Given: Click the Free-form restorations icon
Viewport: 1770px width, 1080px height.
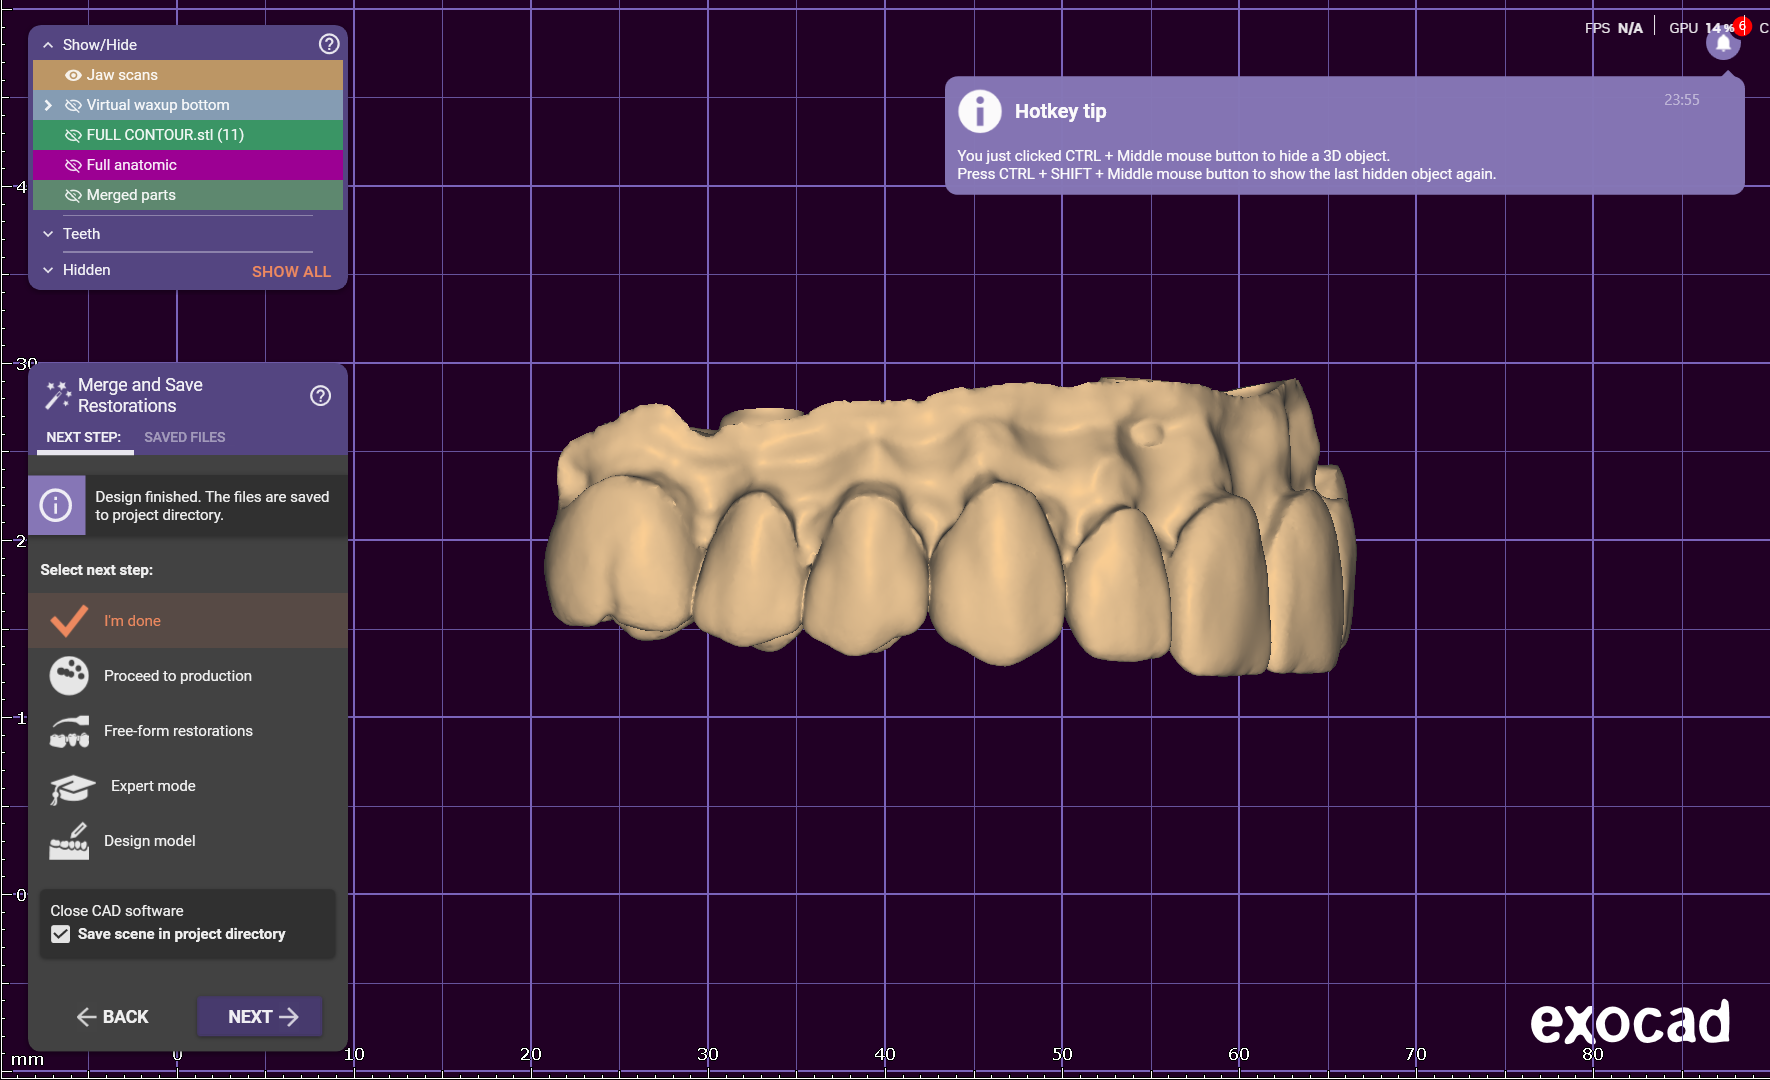Looking at the screenshot, I should point(69,731).
